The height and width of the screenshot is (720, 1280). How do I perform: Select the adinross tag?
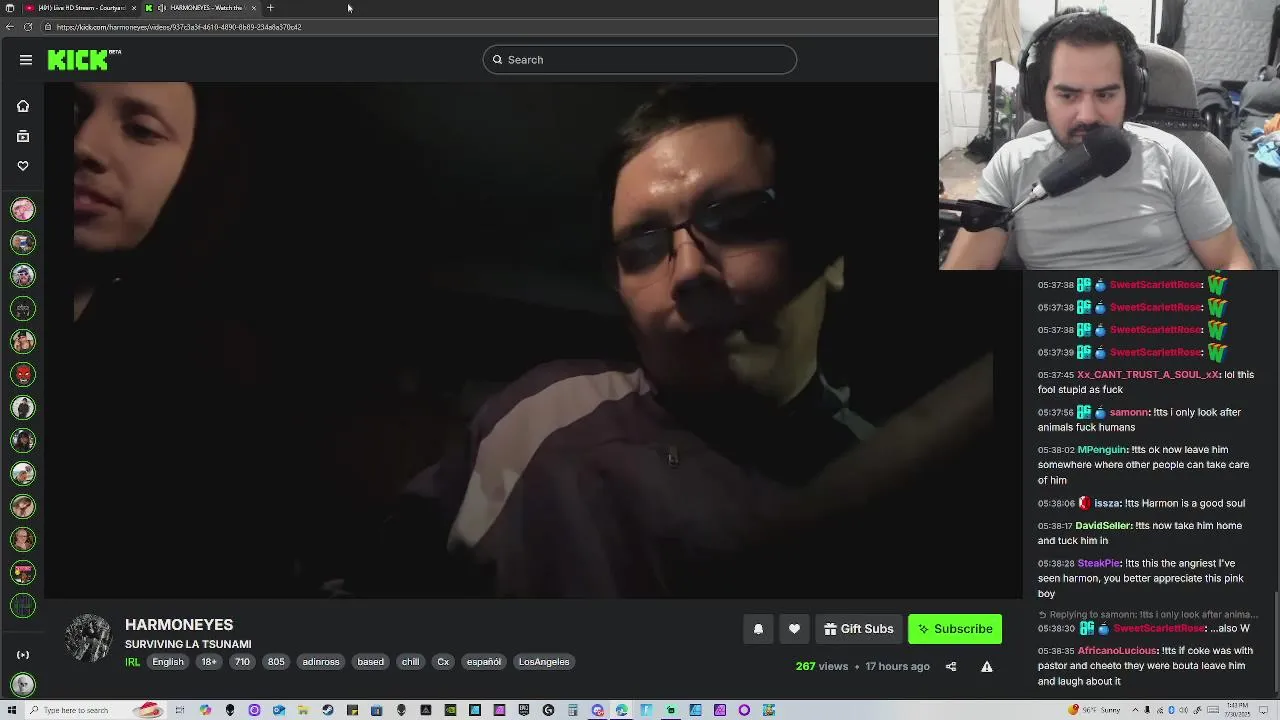point(321,662)
